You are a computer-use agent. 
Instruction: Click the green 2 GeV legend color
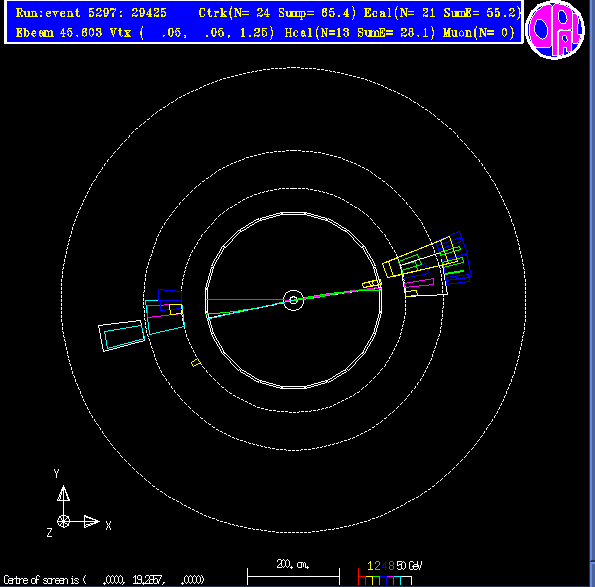coord(377,566)
